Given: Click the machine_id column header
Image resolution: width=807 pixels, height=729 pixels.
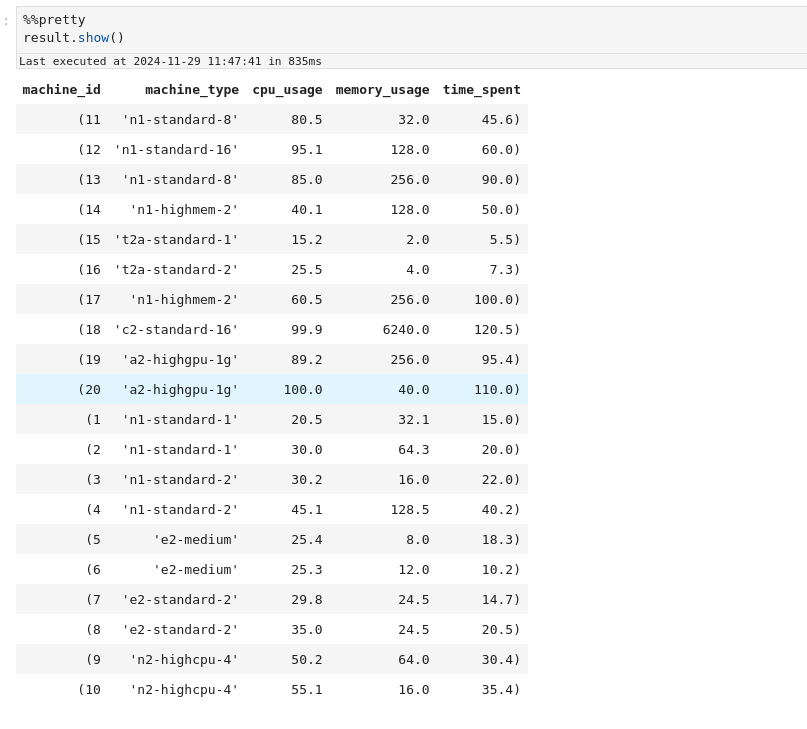Looking at the screenshot, I should 61,90.
